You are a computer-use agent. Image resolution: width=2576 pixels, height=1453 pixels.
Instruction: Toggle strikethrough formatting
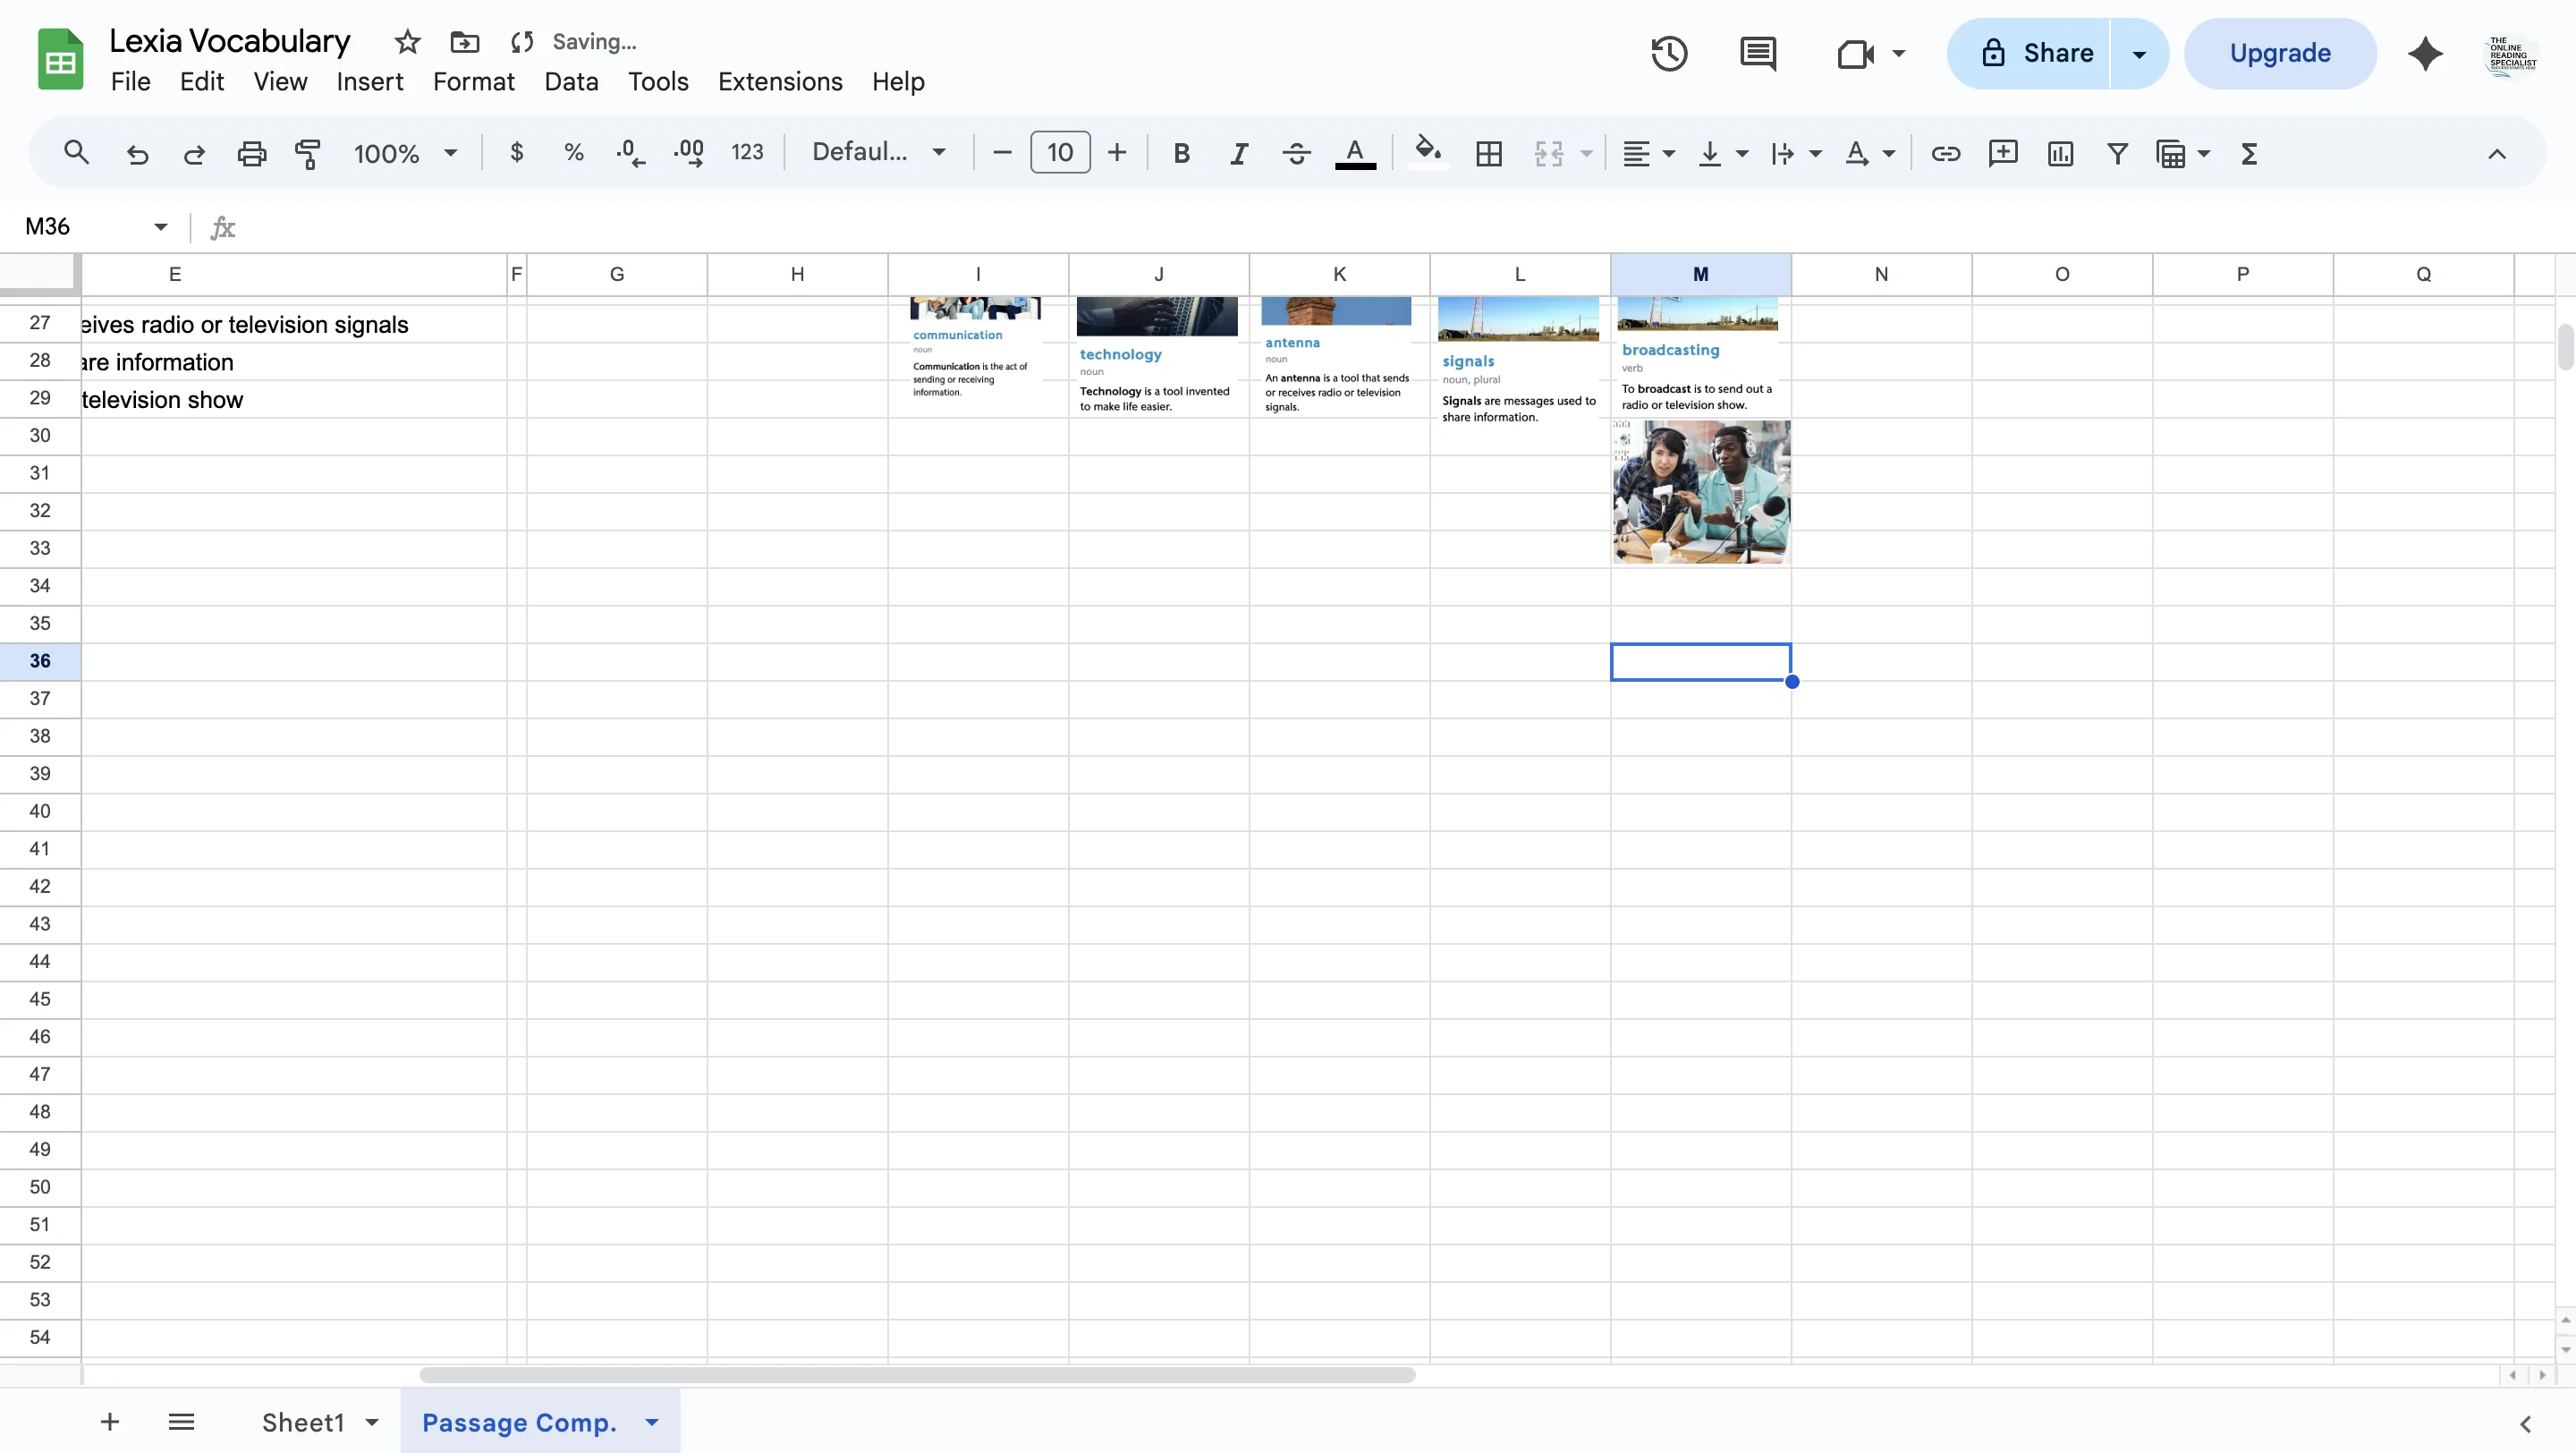(1295, 152)
